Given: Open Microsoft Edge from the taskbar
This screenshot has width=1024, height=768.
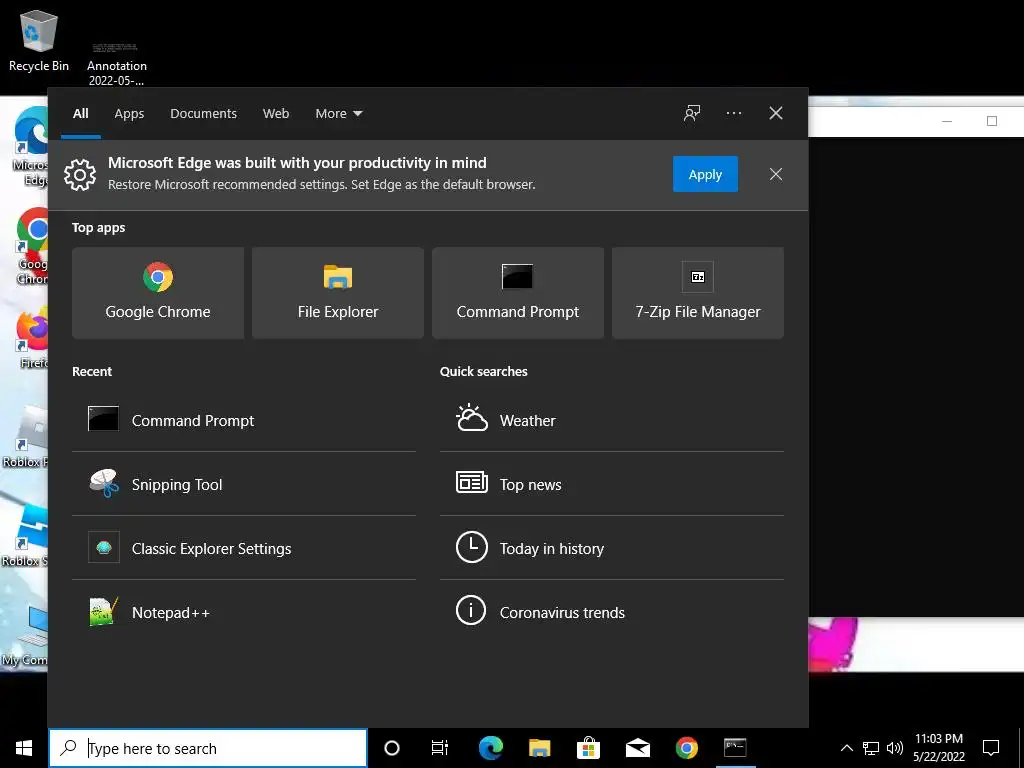Looking at the screenshot, I should tap(490, 748).
